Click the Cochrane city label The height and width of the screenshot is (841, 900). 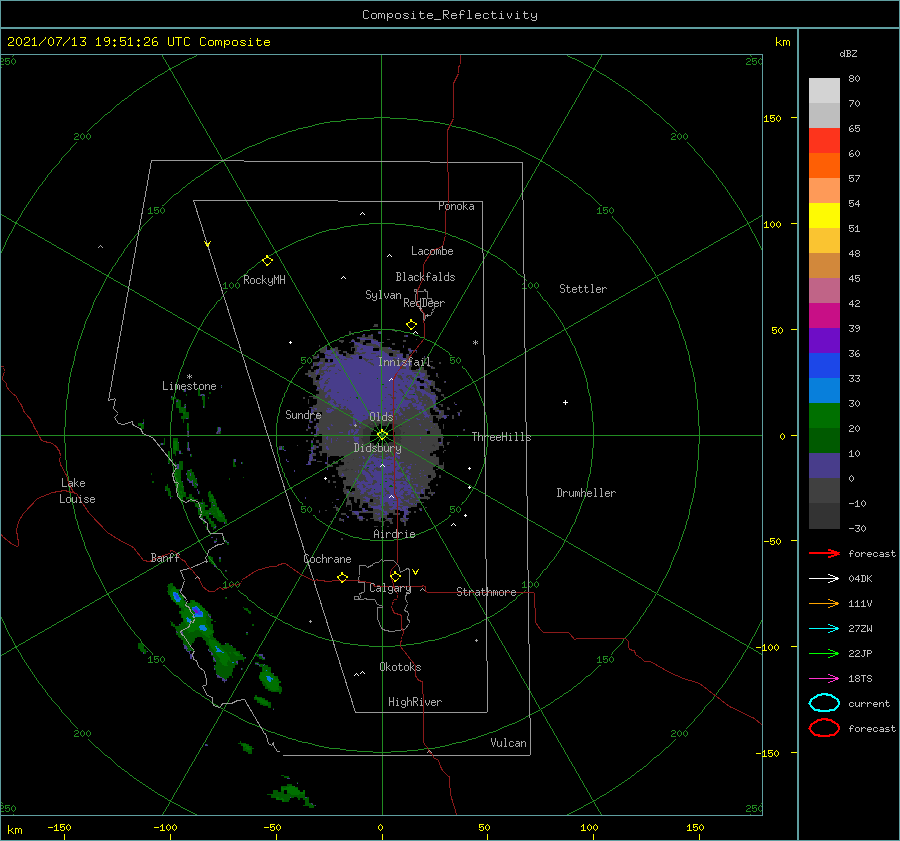[x=327, y=559]
